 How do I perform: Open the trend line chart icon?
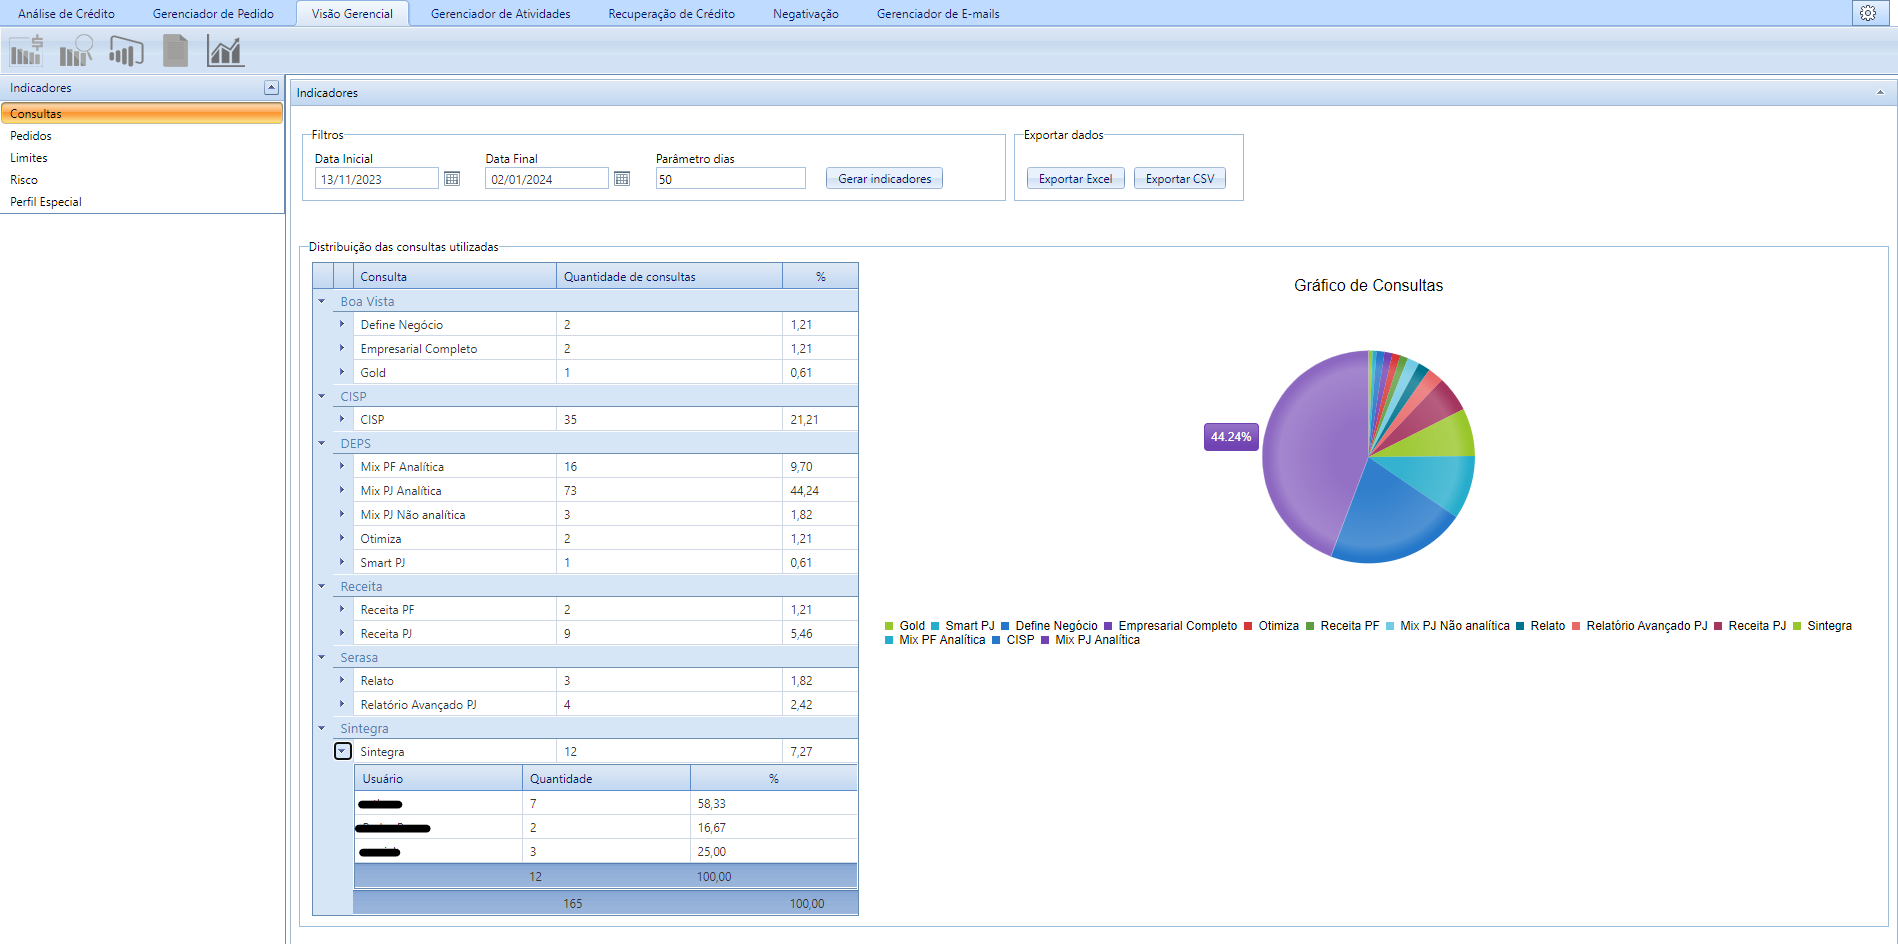click(225, 50)
